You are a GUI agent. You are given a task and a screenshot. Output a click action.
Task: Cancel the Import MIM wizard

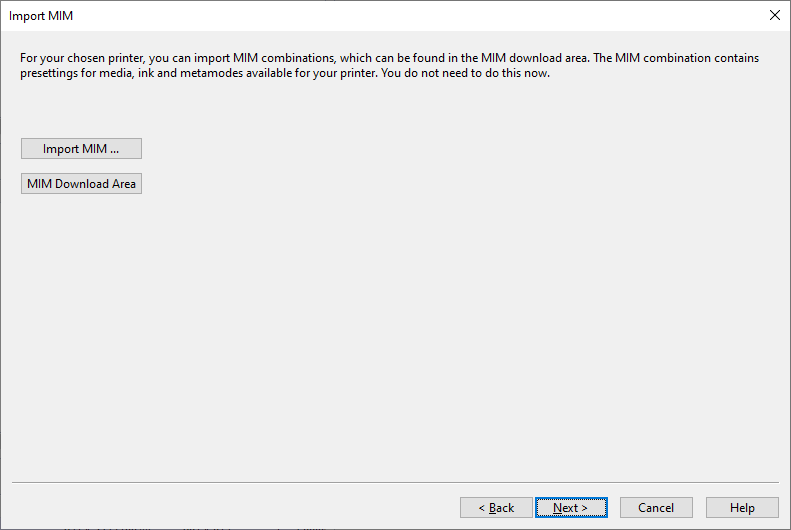coord(656,508)
